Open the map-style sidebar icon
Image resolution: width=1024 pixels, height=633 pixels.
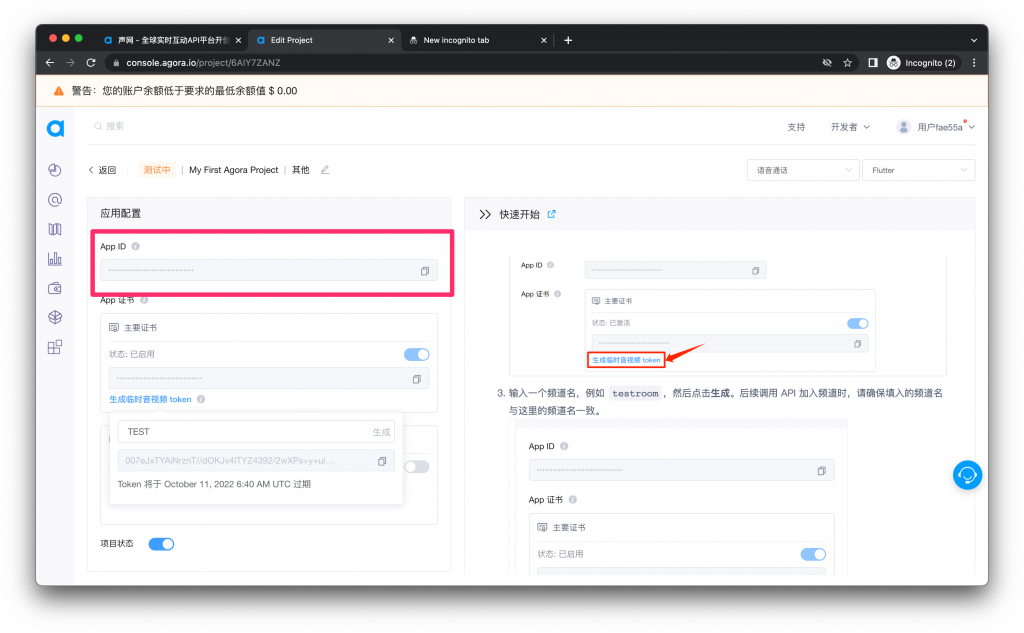tap(55, 229)
